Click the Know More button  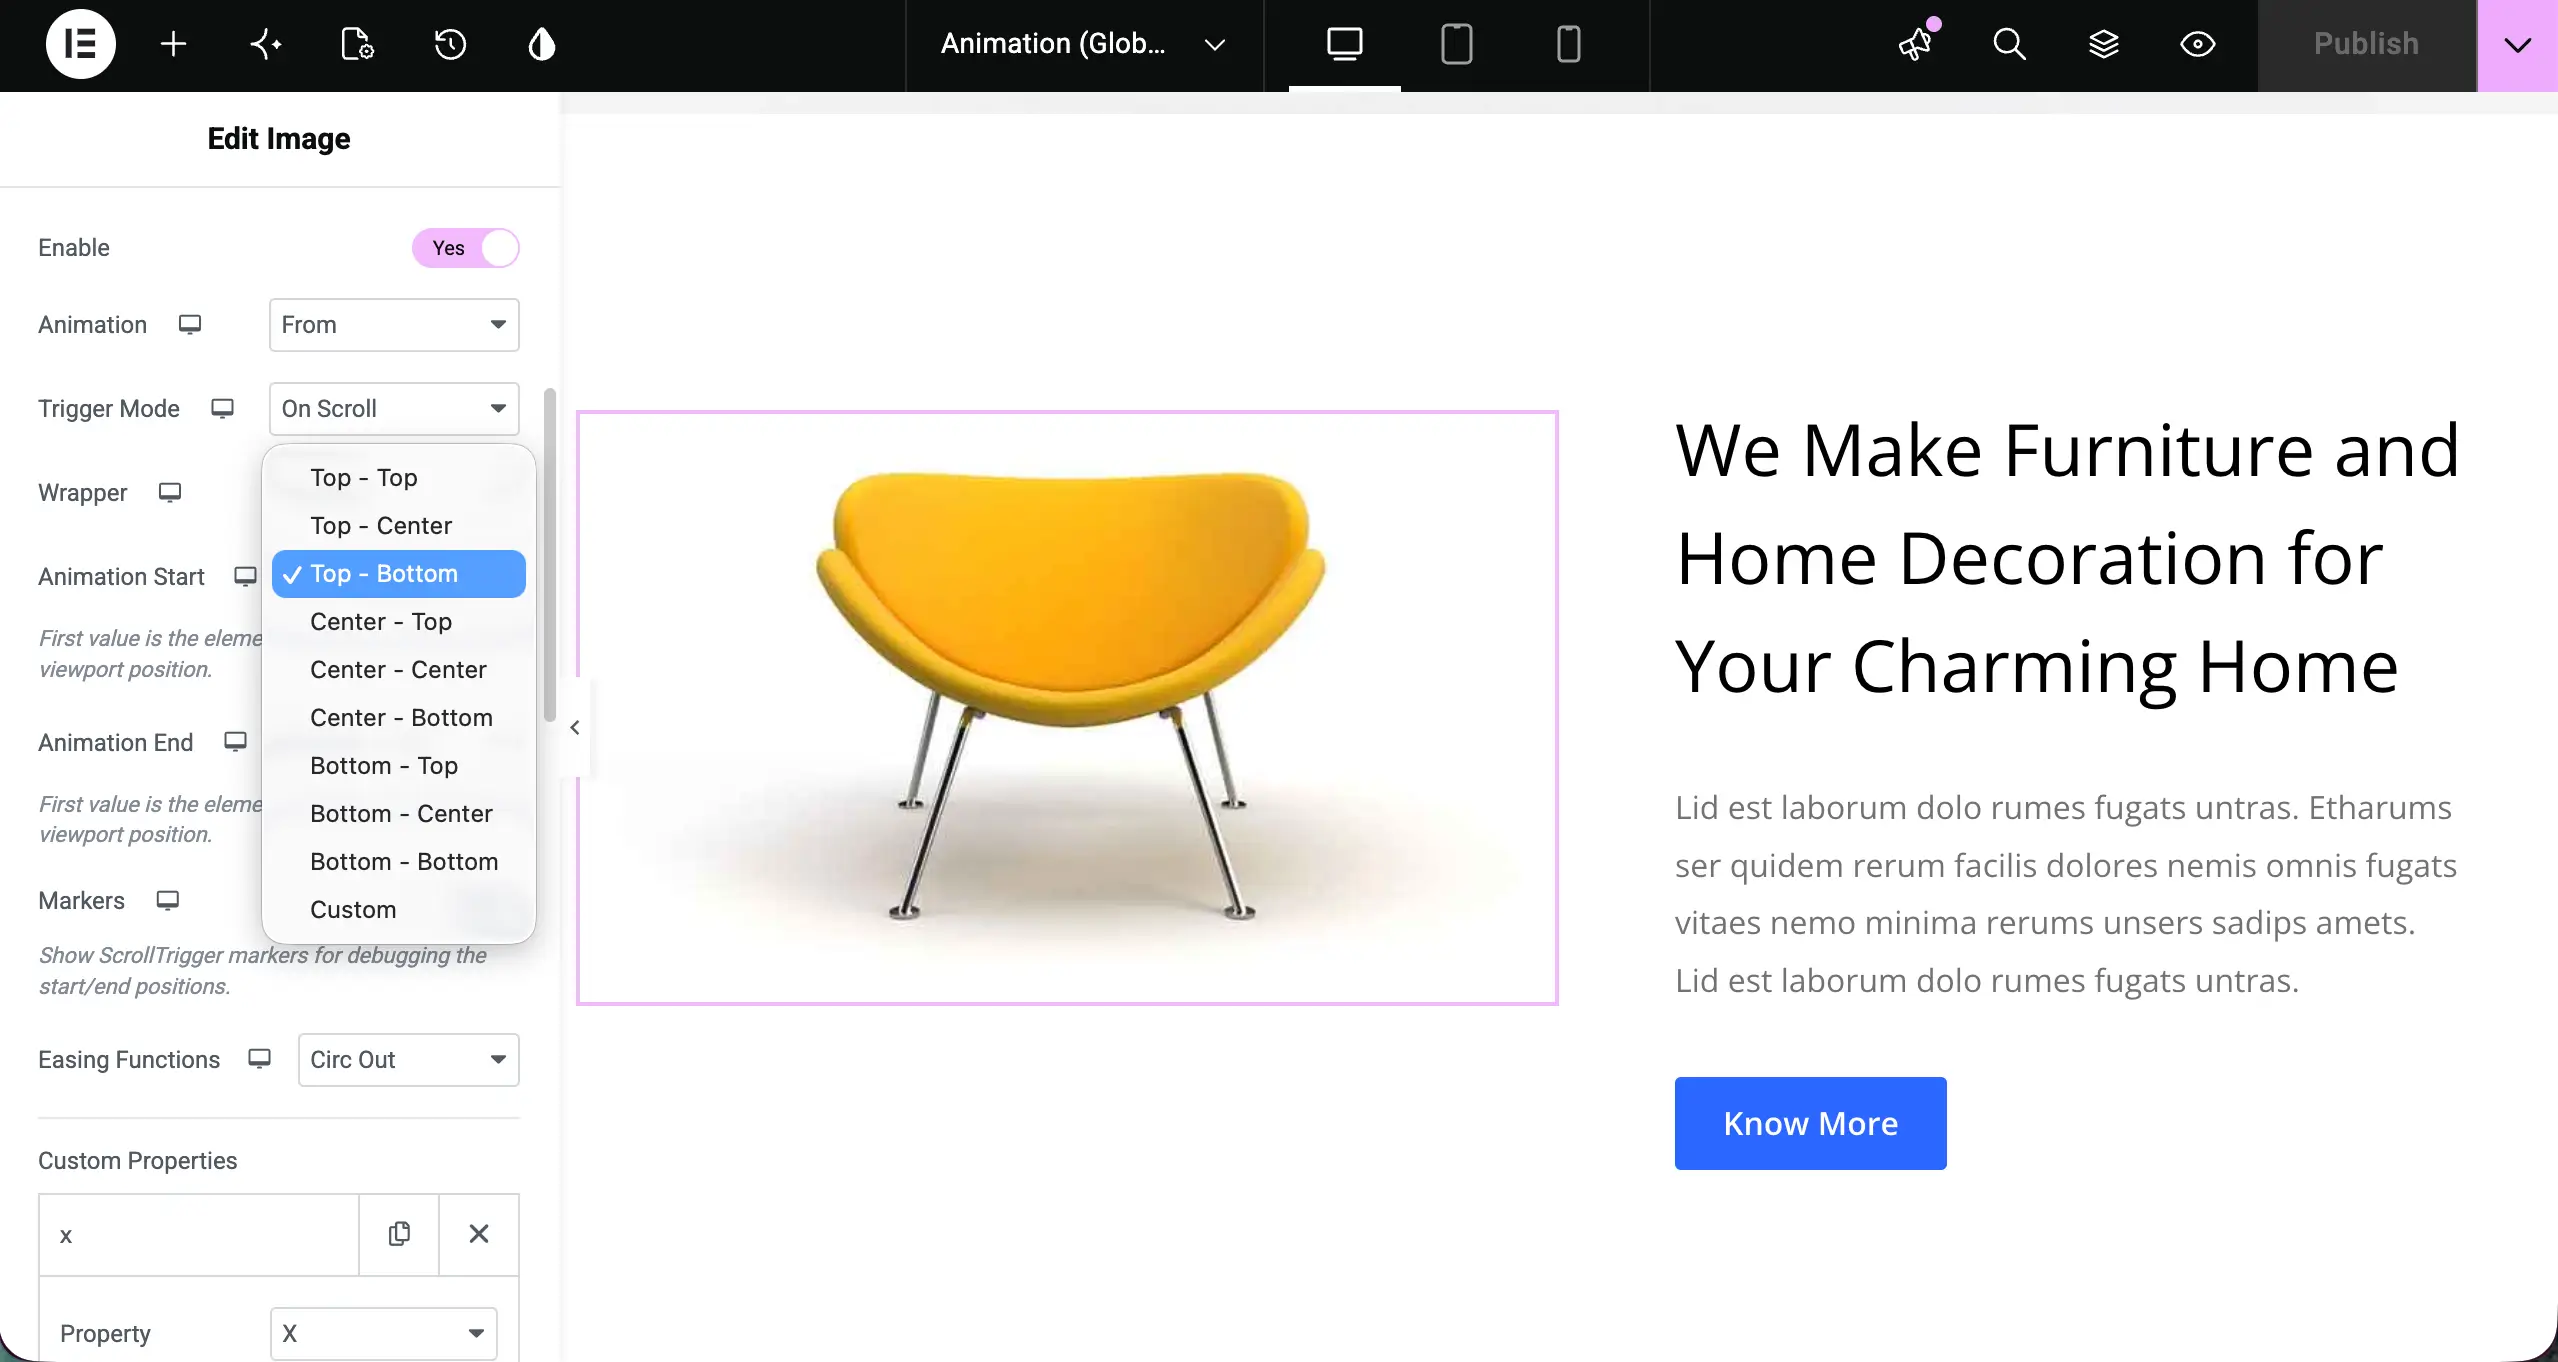tap(1810, 1123)
